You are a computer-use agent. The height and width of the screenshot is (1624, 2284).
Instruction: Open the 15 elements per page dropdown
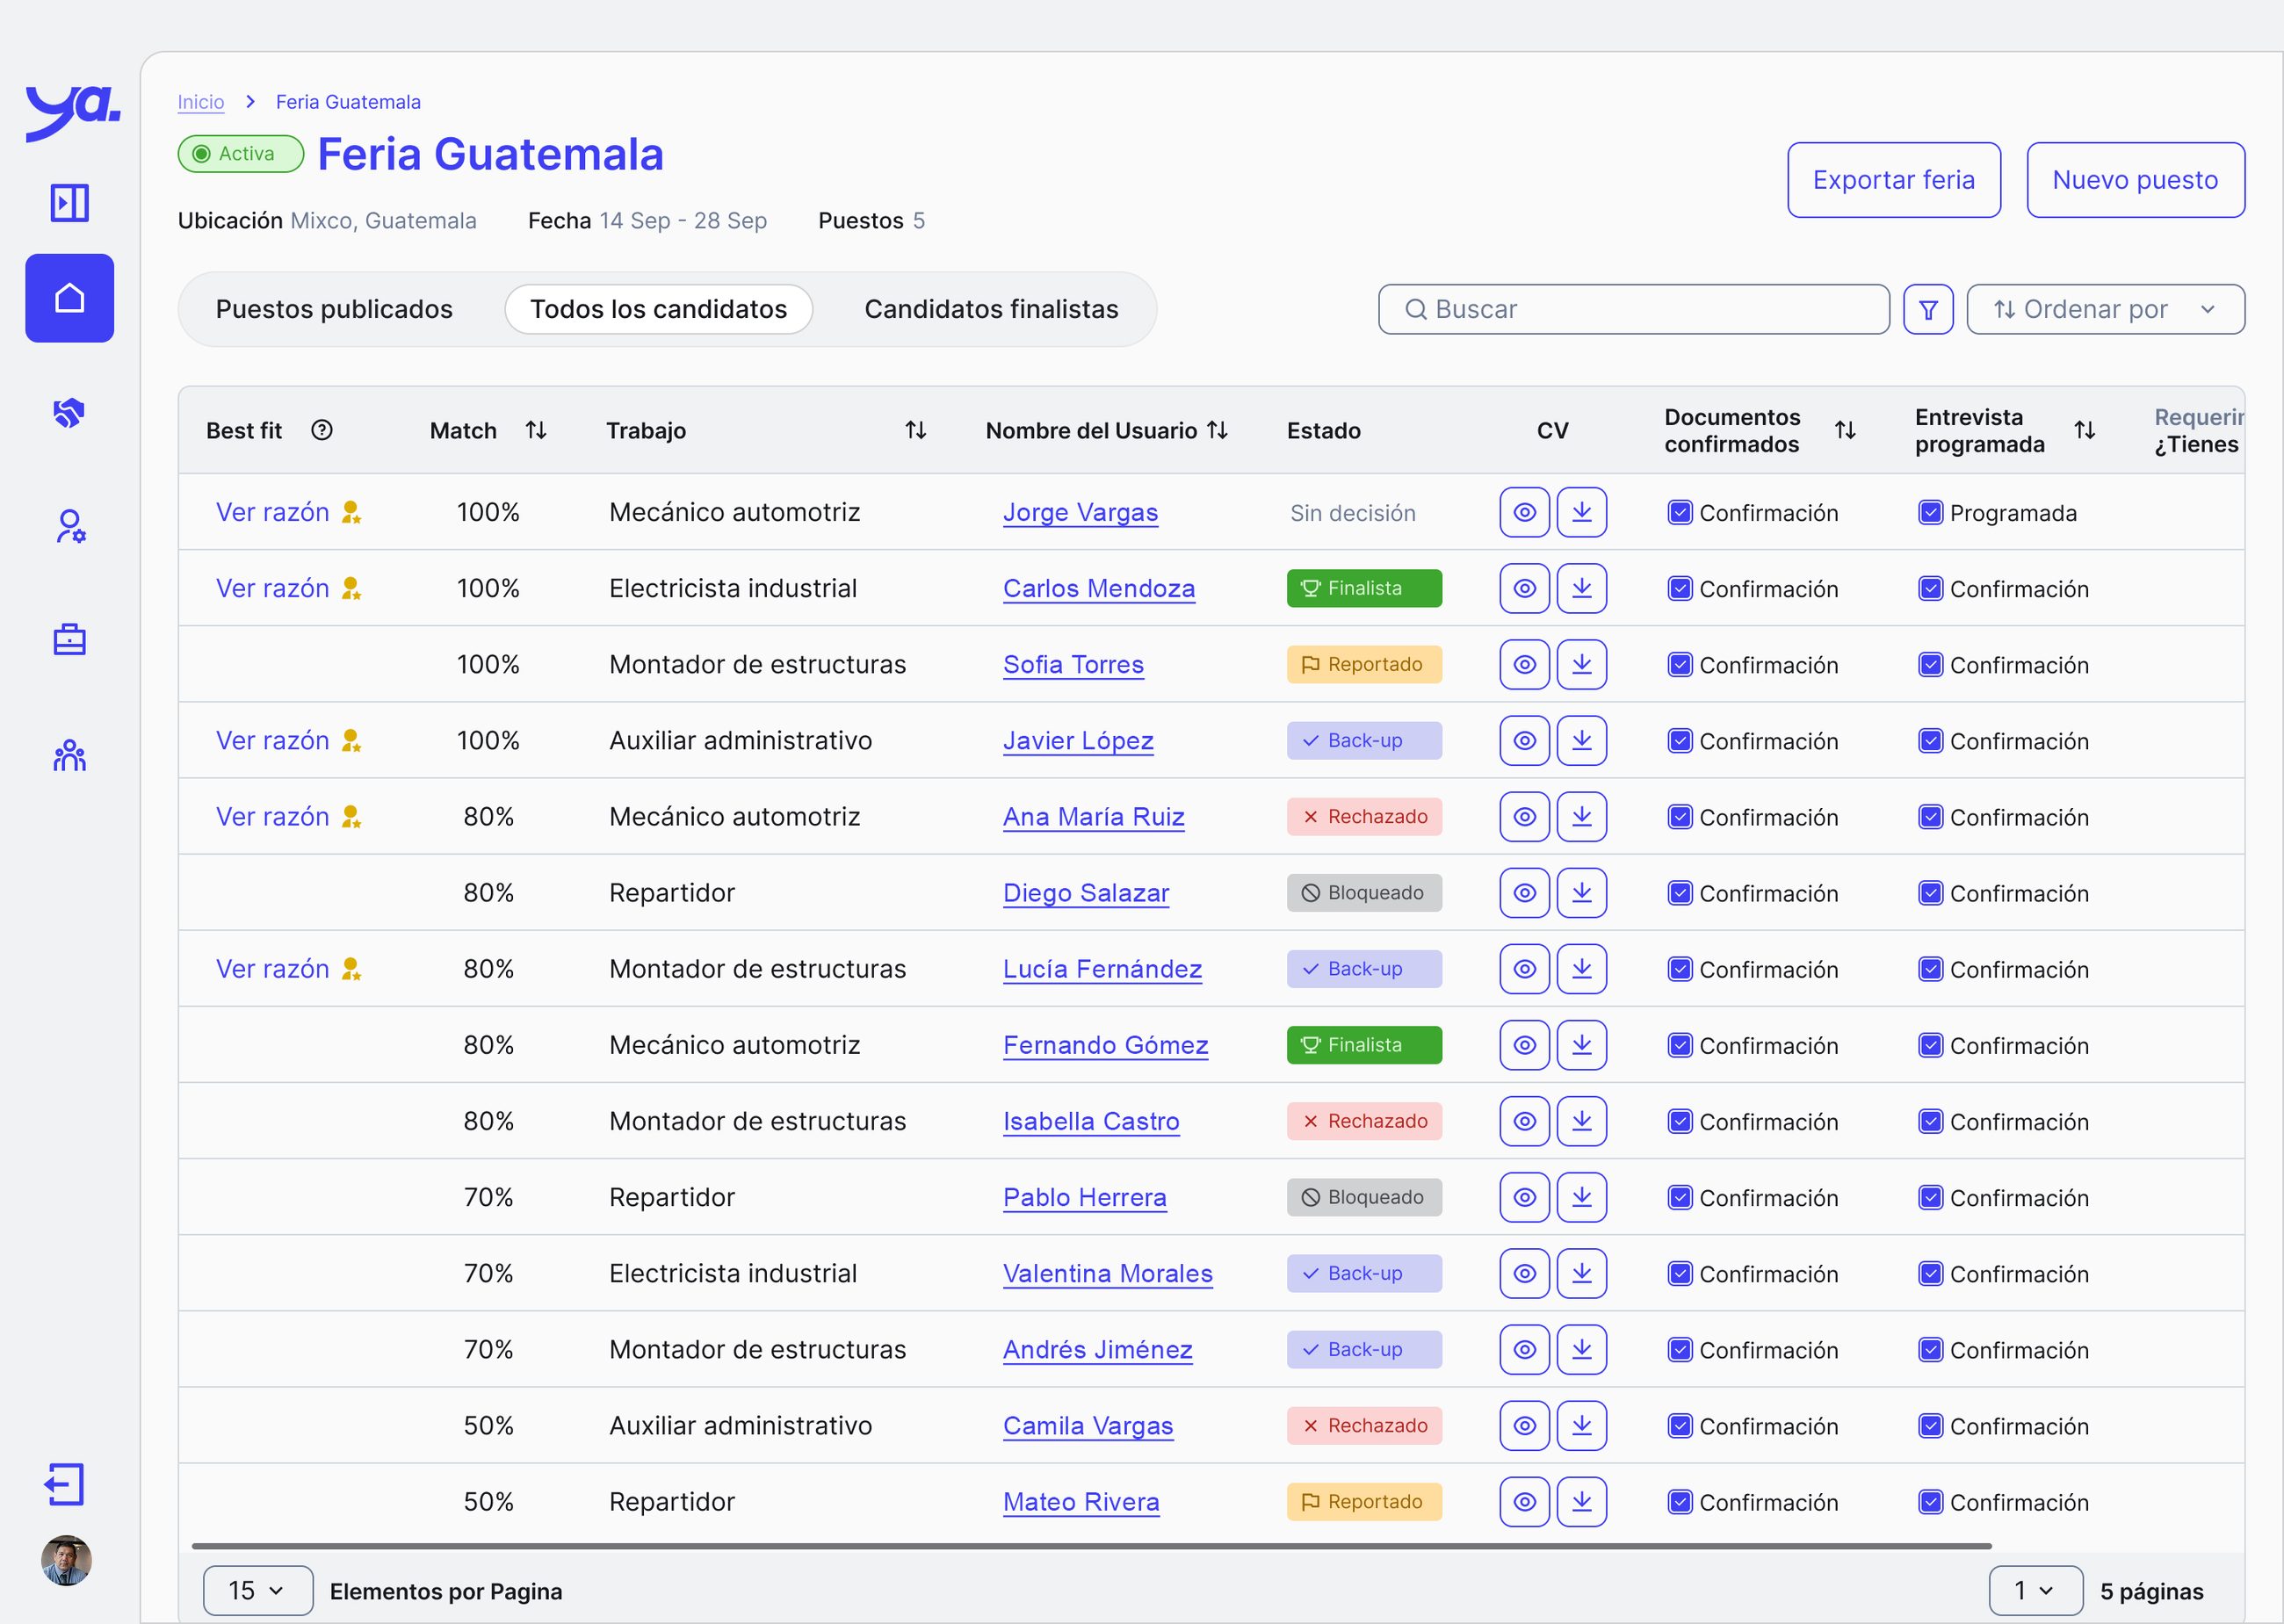(x=258, y=1590)
